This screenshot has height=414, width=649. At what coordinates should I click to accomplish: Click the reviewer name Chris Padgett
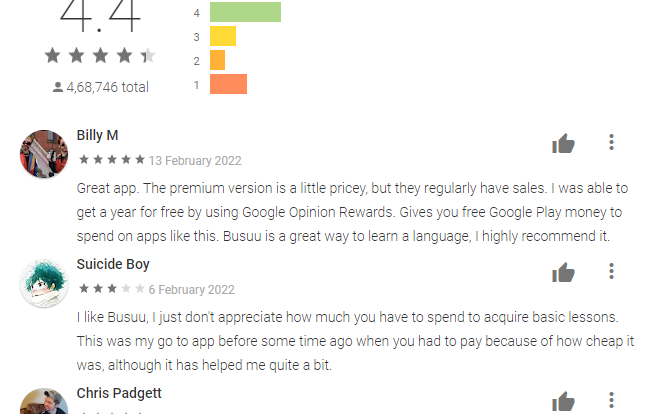pos(119,393)
